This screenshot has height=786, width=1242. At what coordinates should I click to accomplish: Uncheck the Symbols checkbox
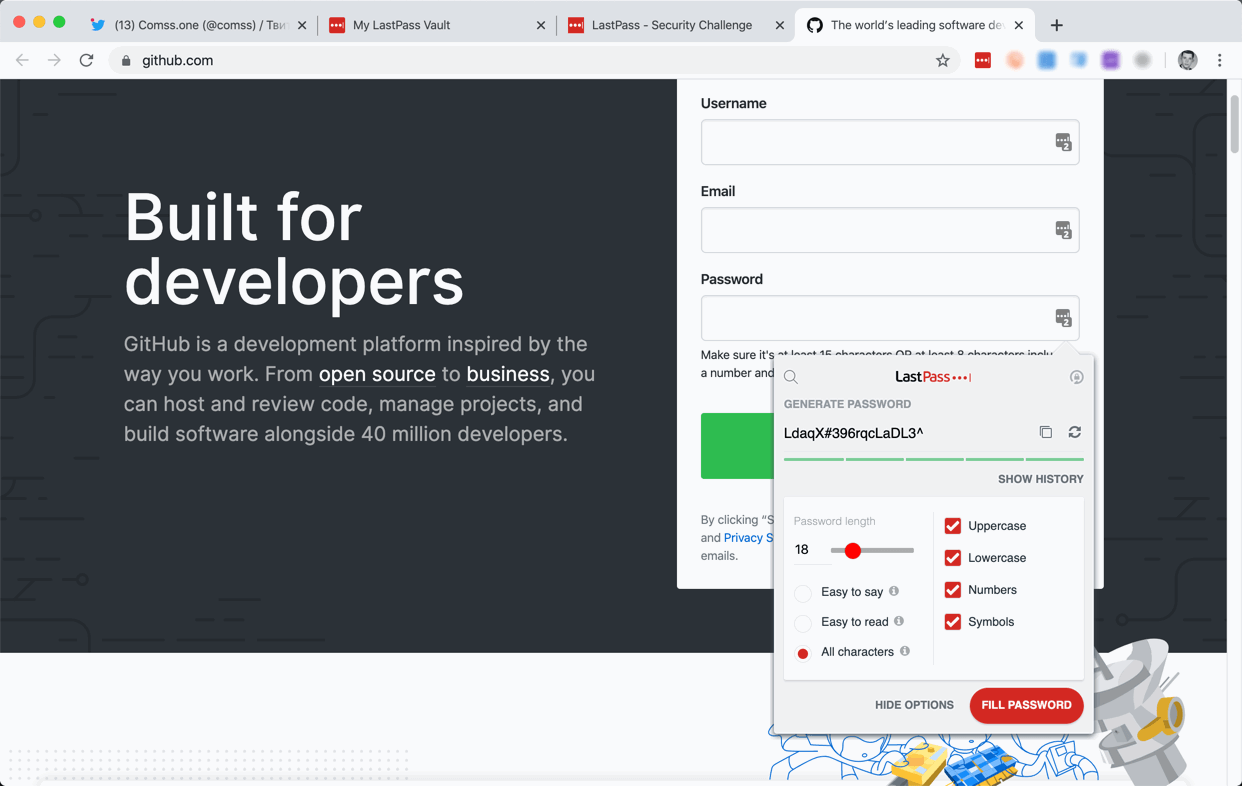click(953, 622)
